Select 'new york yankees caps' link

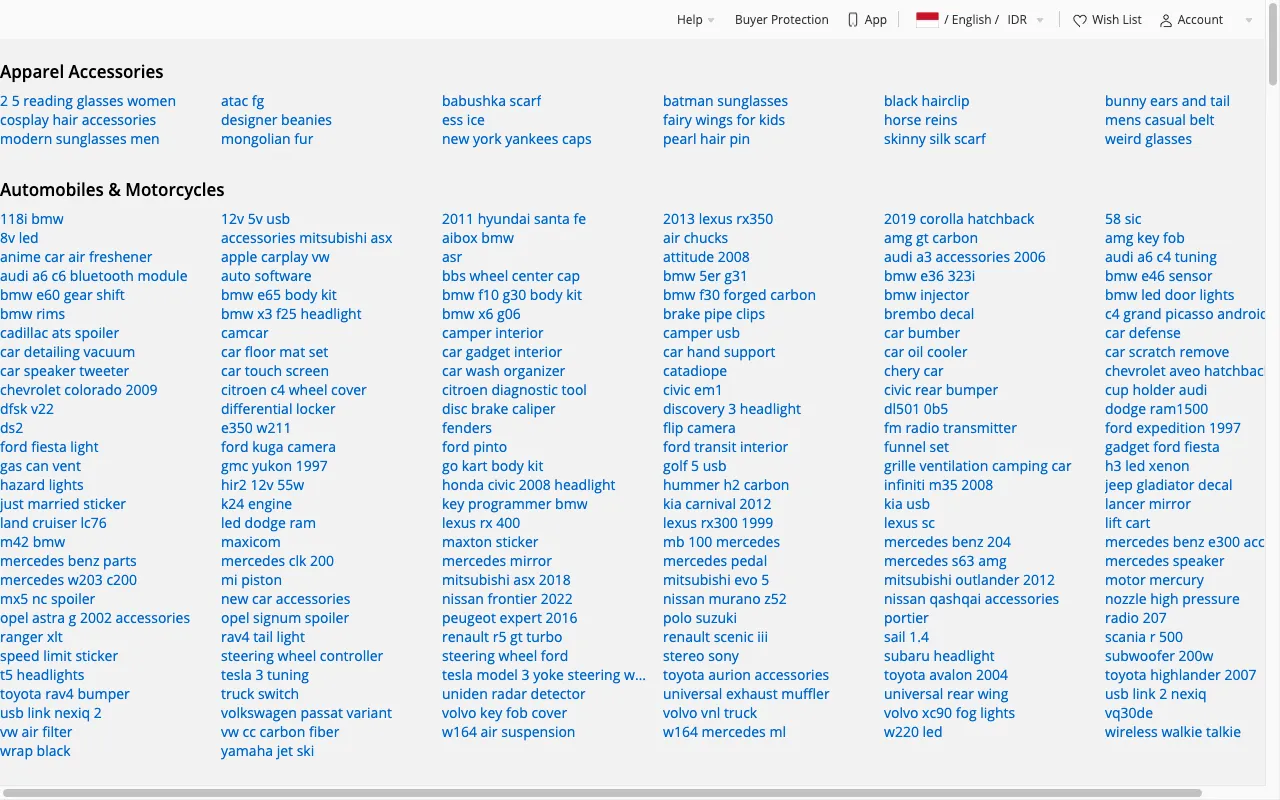pyautogui.click(x=517, y=139)
